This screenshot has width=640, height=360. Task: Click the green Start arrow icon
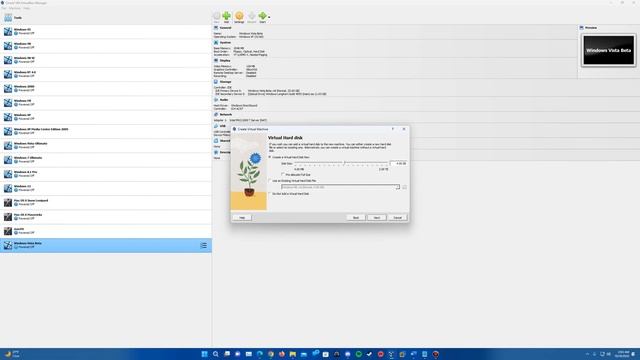pyautogui.click(x=262, y=16)
